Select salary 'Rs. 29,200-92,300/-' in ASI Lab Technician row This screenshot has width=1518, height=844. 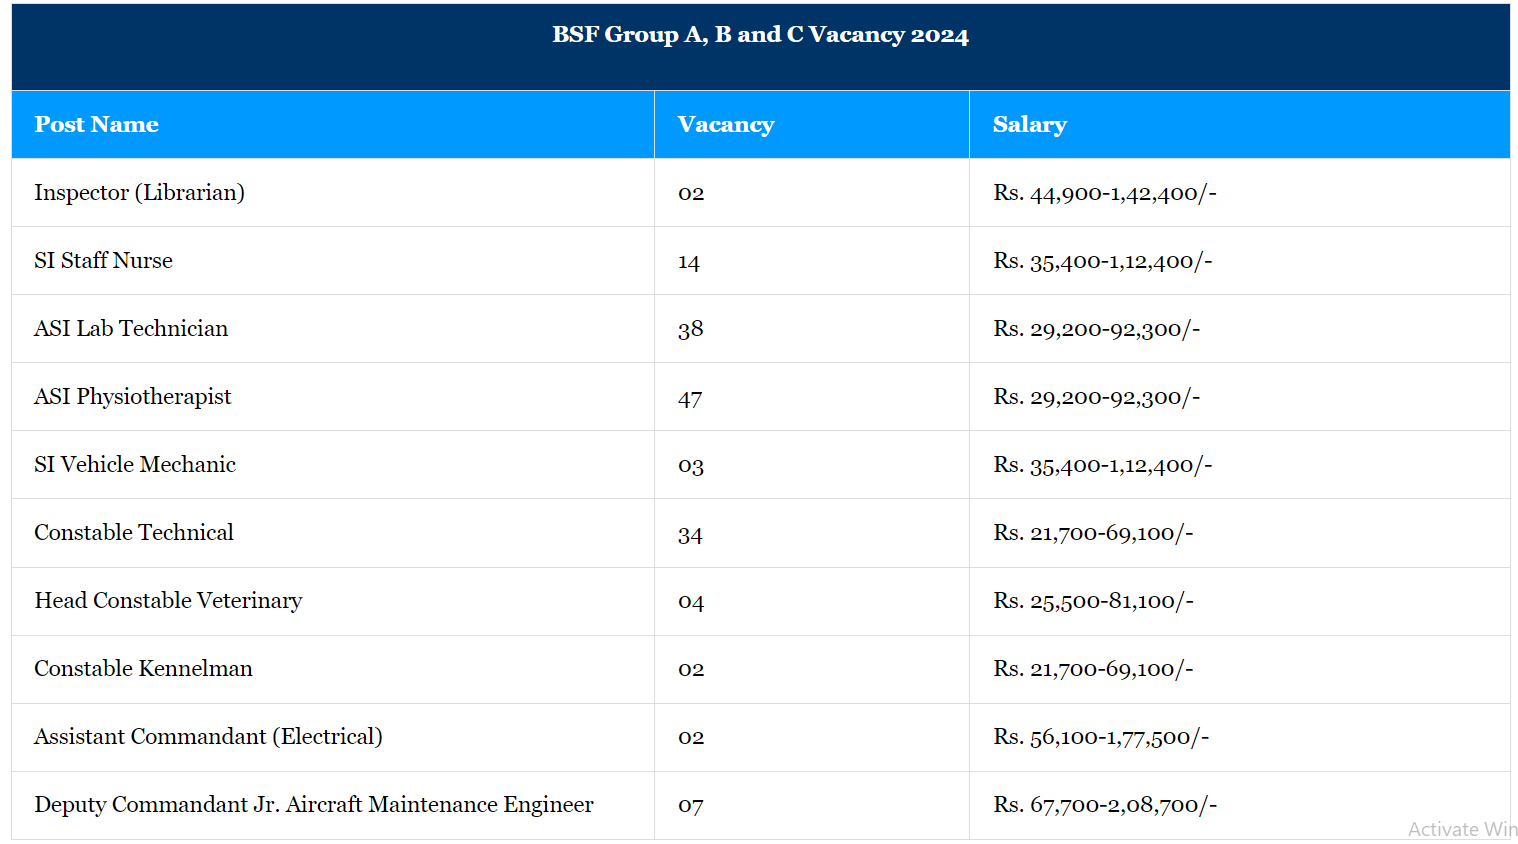1097,329
